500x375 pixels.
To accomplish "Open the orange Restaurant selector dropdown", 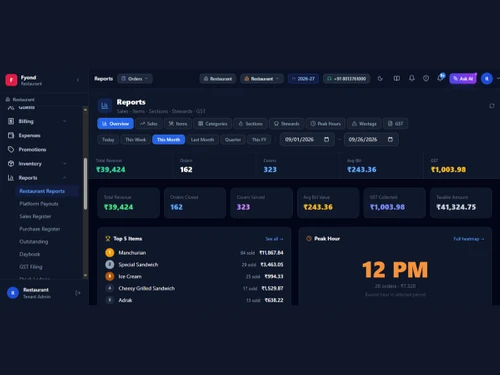I will tap(262, 79).
